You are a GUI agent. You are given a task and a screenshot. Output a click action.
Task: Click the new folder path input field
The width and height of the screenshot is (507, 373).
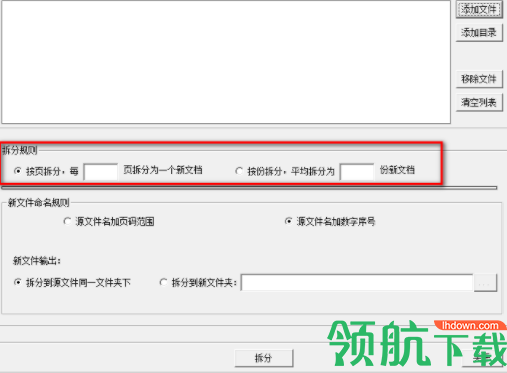point(357,283)
